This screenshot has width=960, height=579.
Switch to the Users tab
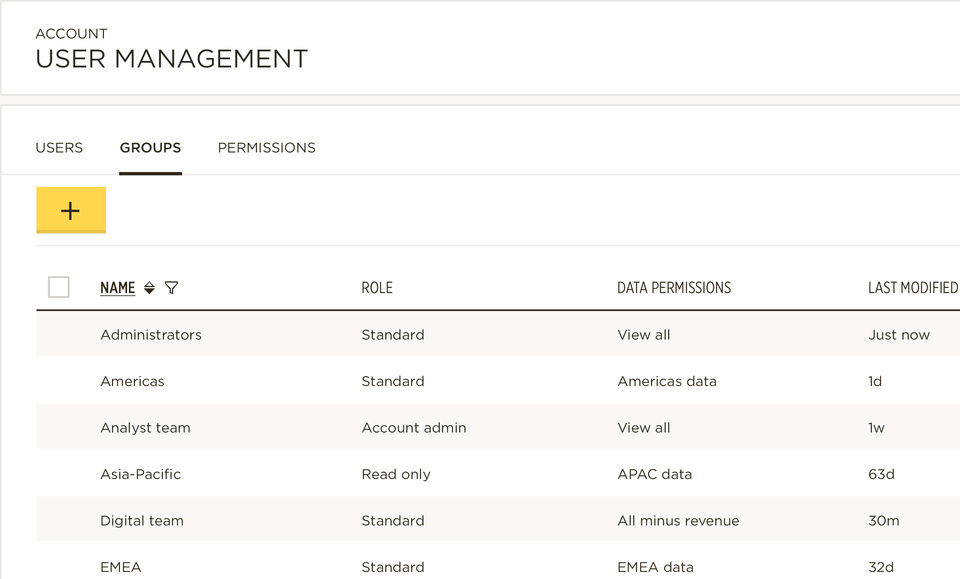tap(59, 147)
